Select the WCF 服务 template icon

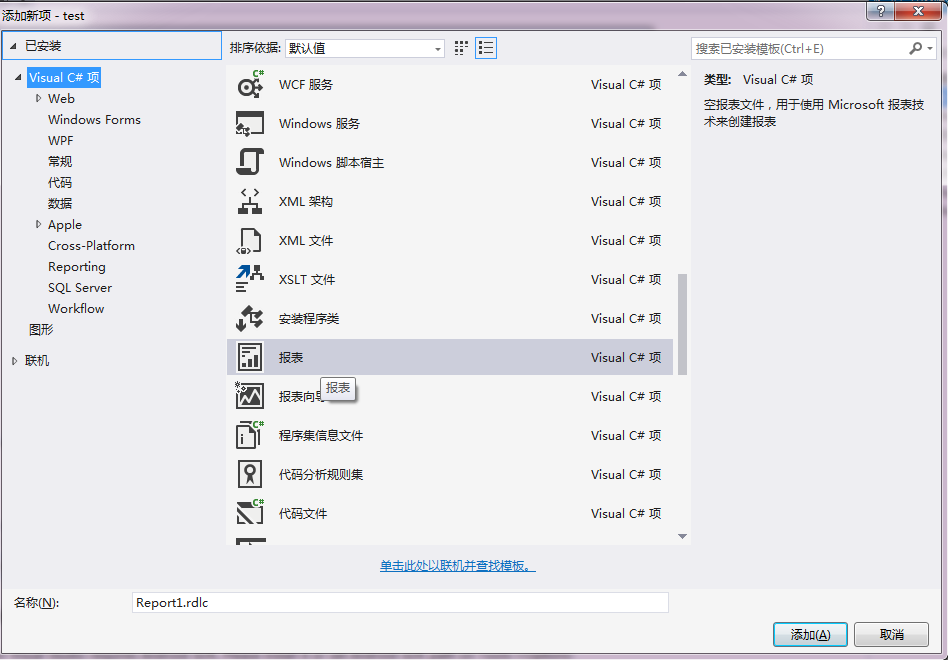tap(250, 85)
